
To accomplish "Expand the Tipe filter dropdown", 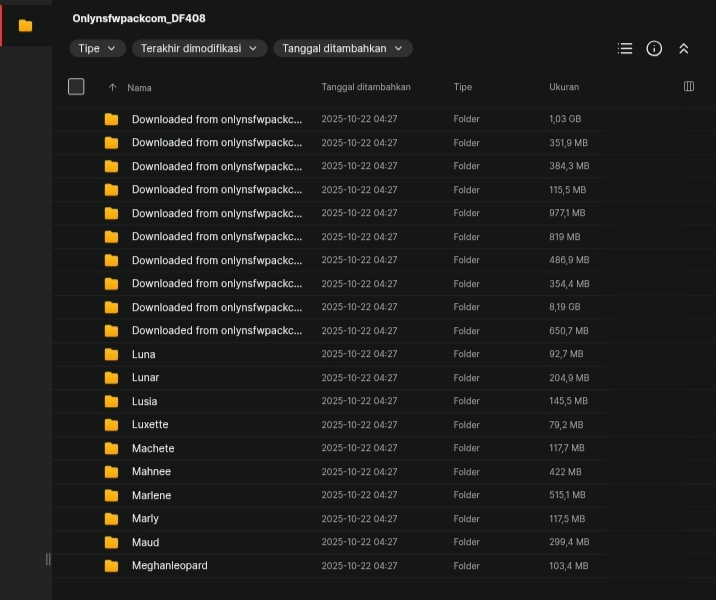I will [97, 48].
